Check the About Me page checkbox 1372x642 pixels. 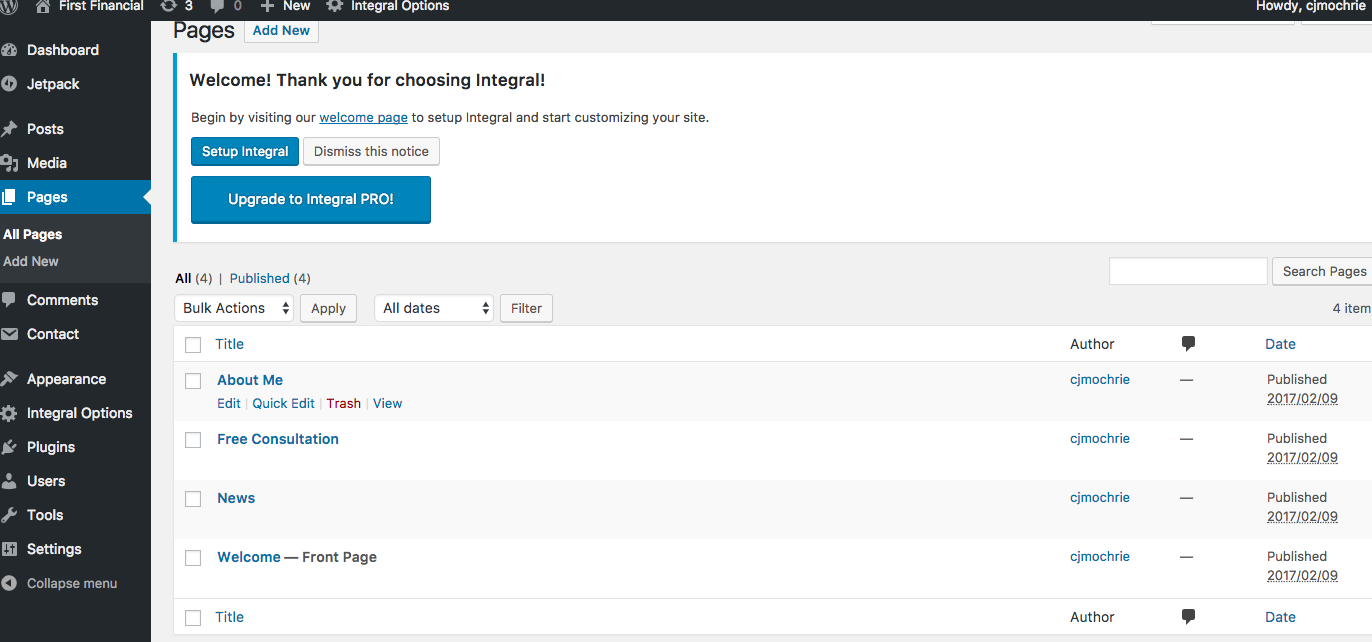click(x=193, y=381)
